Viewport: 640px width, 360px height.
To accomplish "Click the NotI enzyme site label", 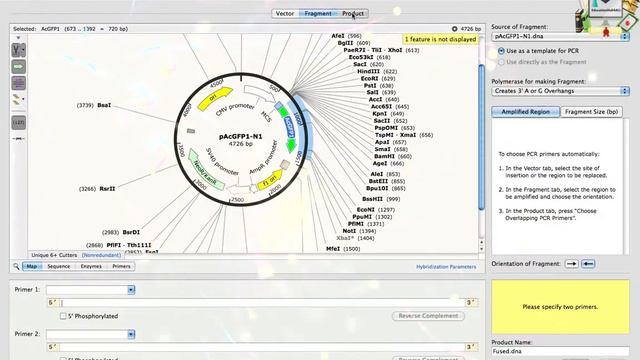I will (x=349, y=231).
